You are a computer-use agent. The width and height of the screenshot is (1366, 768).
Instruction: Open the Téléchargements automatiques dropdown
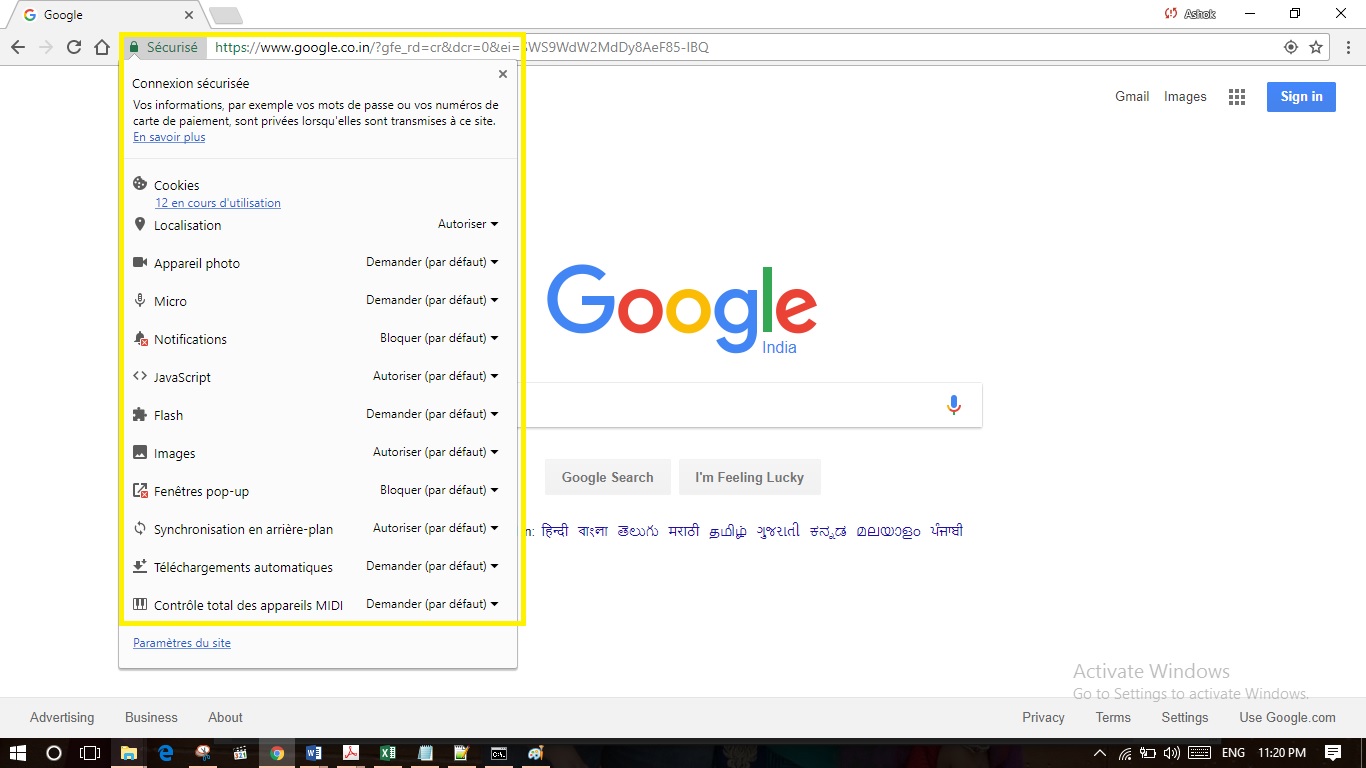pos(432,566)
